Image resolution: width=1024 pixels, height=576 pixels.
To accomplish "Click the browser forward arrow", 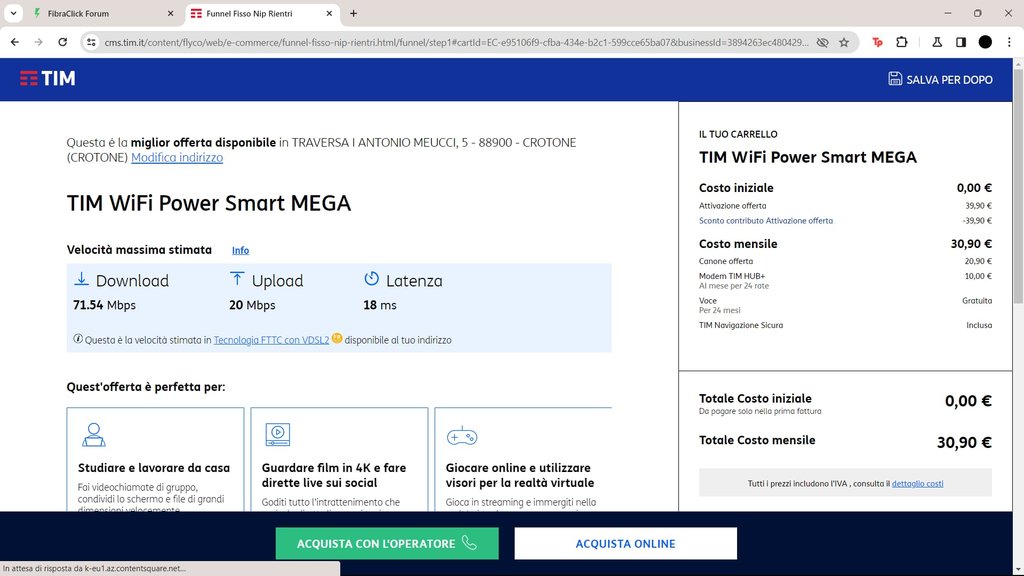I will click(x=39, y=42).
